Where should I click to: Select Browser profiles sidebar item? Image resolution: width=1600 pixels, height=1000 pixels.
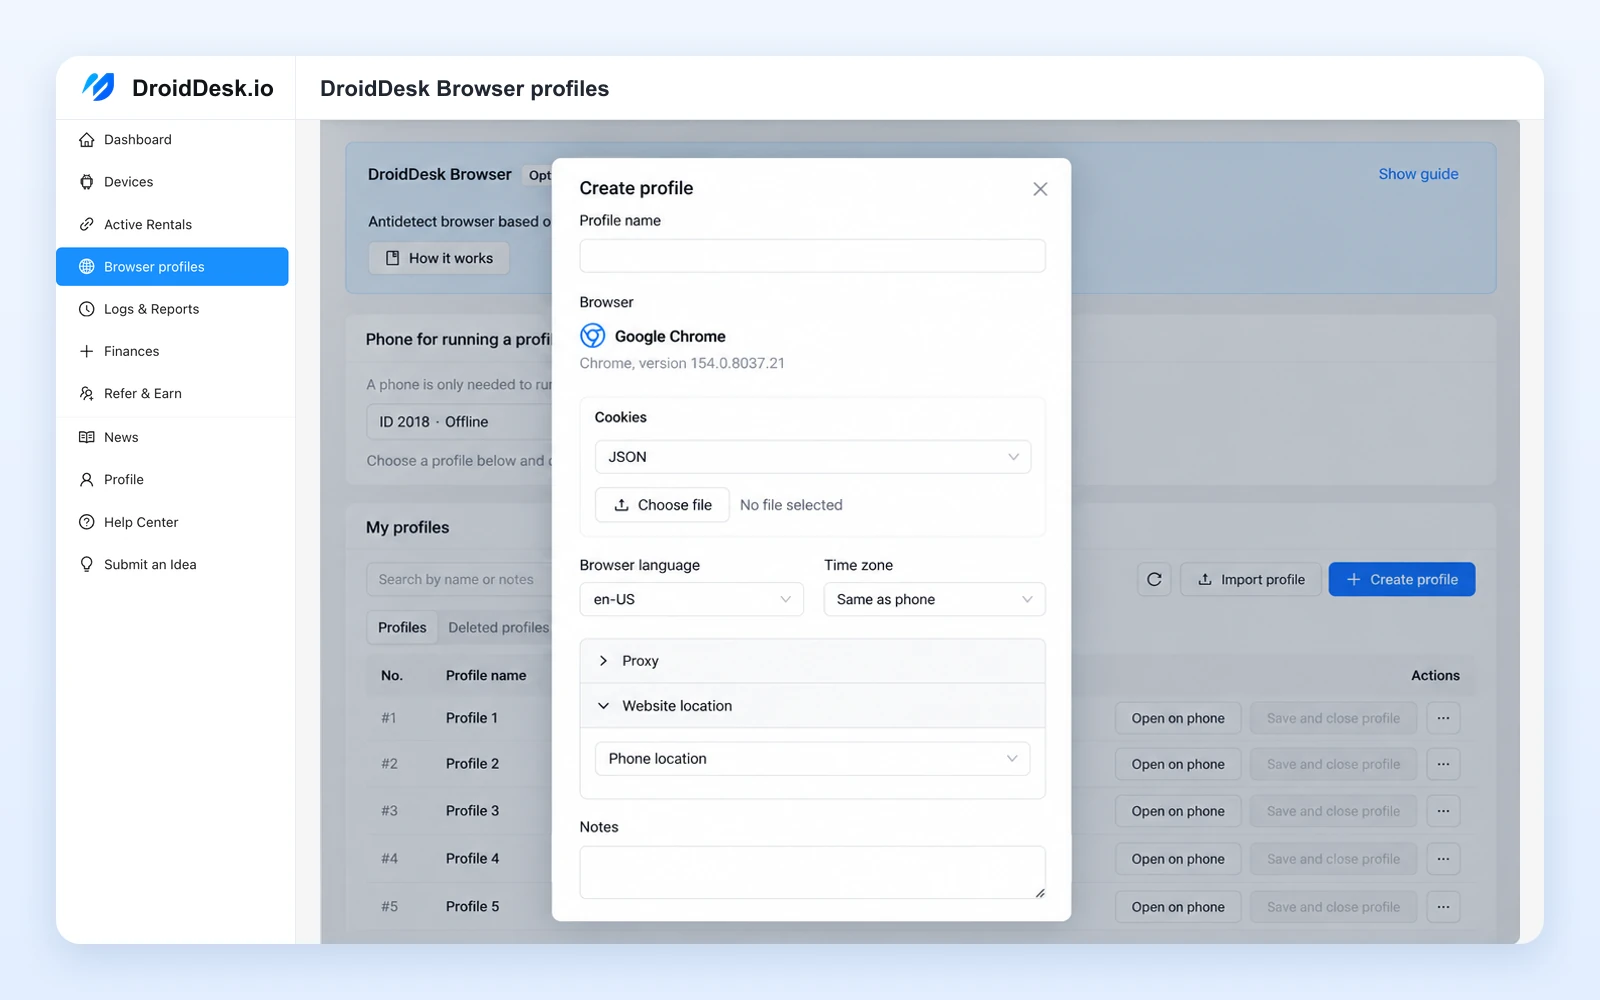[172, 267]
